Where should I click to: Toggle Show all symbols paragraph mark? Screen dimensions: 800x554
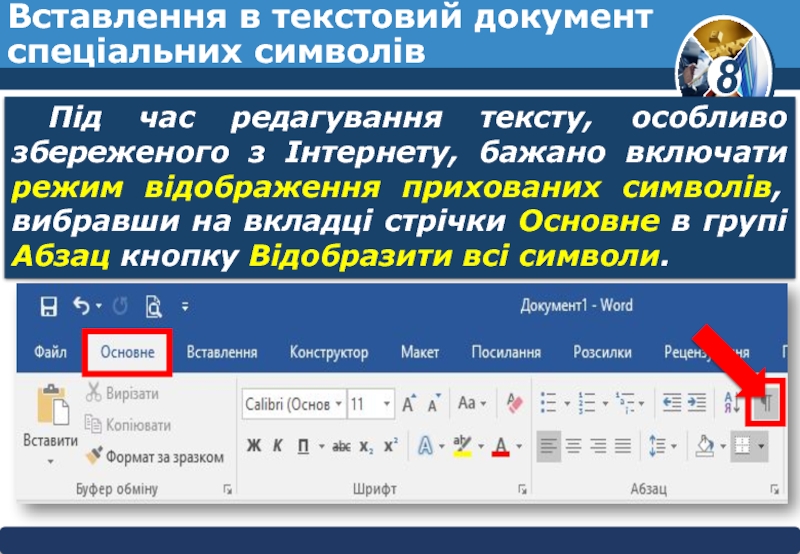(766, 403)
